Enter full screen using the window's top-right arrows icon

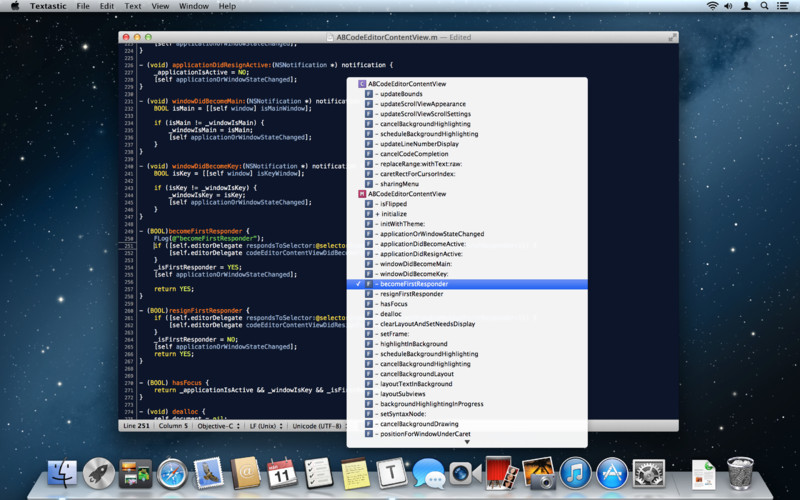tap(671, 37)
